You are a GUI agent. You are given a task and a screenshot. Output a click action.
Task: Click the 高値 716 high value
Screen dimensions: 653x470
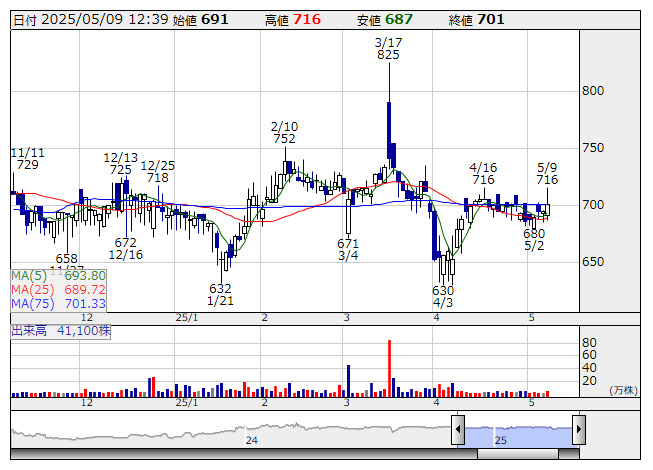click(x=293, y=20)
